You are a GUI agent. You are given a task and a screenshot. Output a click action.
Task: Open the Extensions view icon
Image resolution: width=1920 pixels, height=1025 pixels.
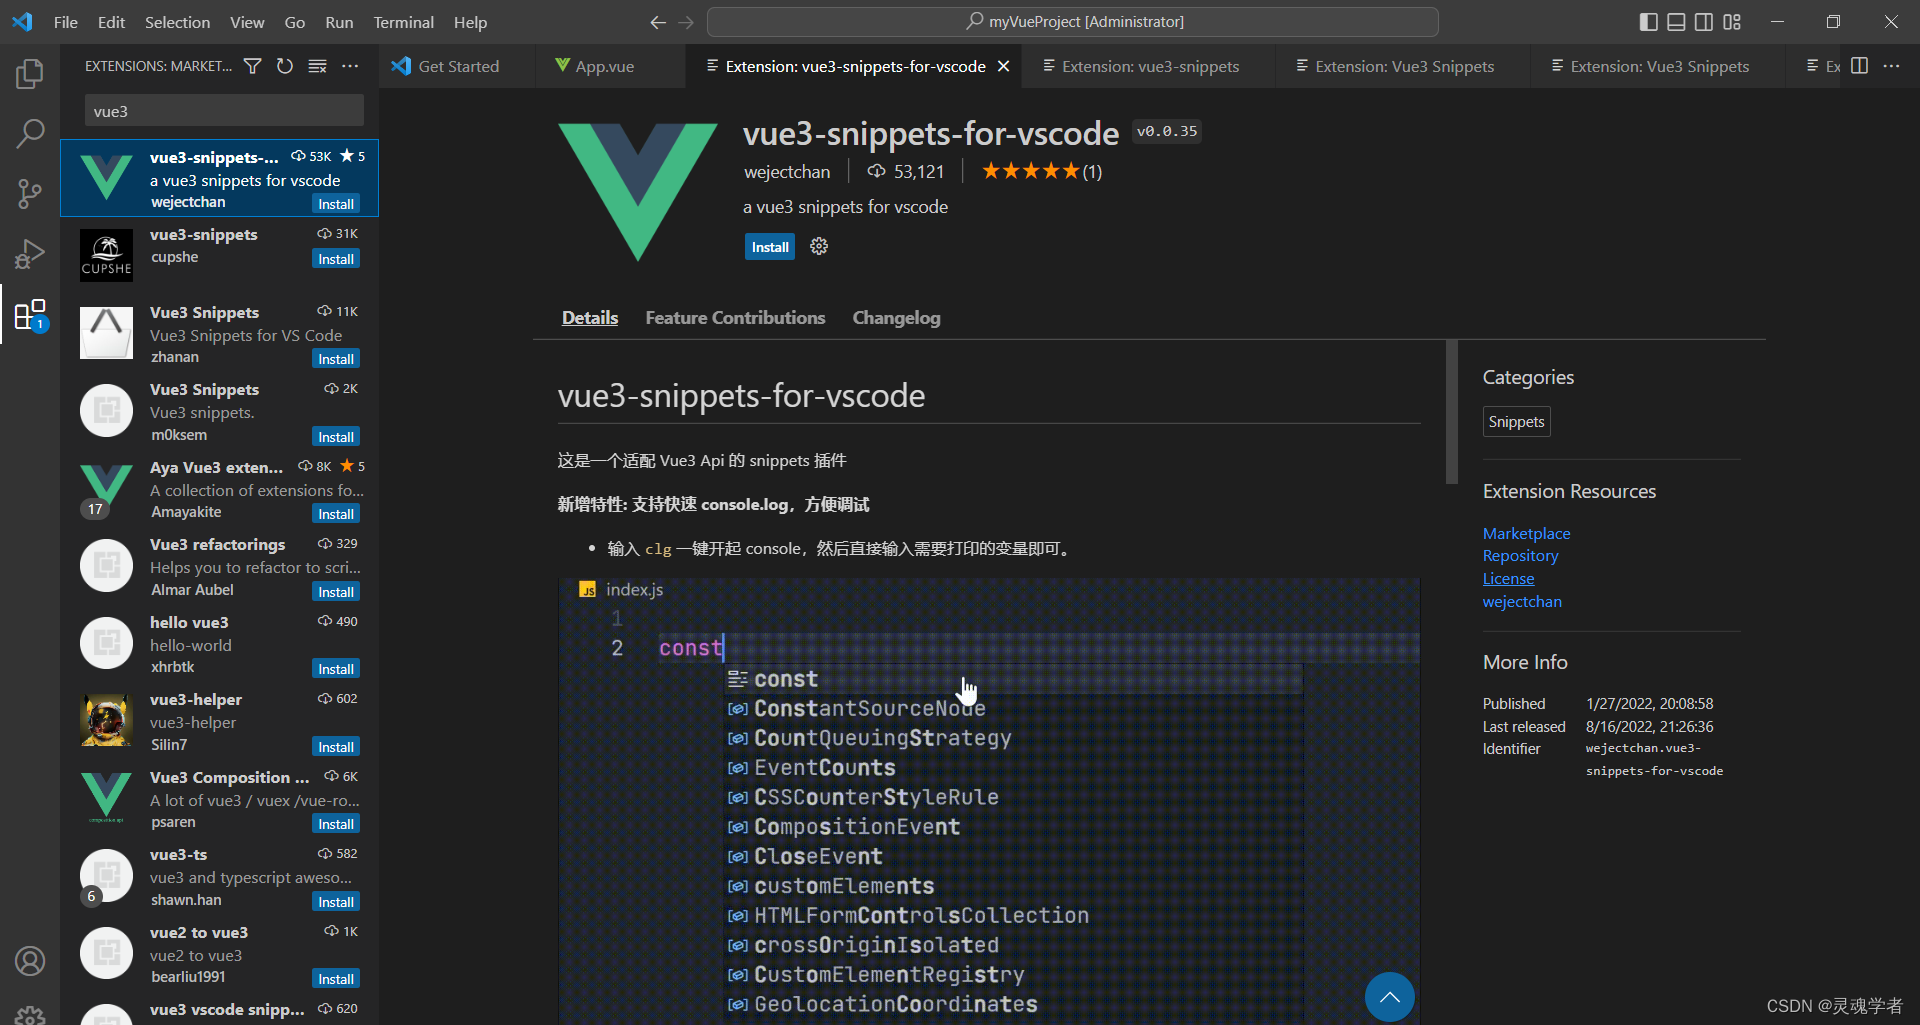tap(30, 315)
